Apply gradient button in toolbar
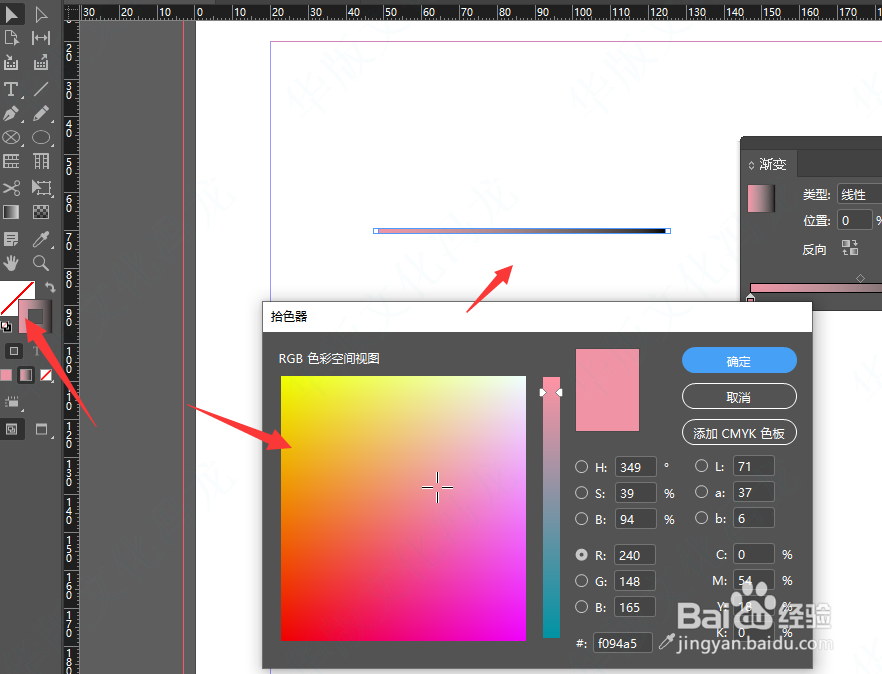882x674 pixels. point(26,375)
